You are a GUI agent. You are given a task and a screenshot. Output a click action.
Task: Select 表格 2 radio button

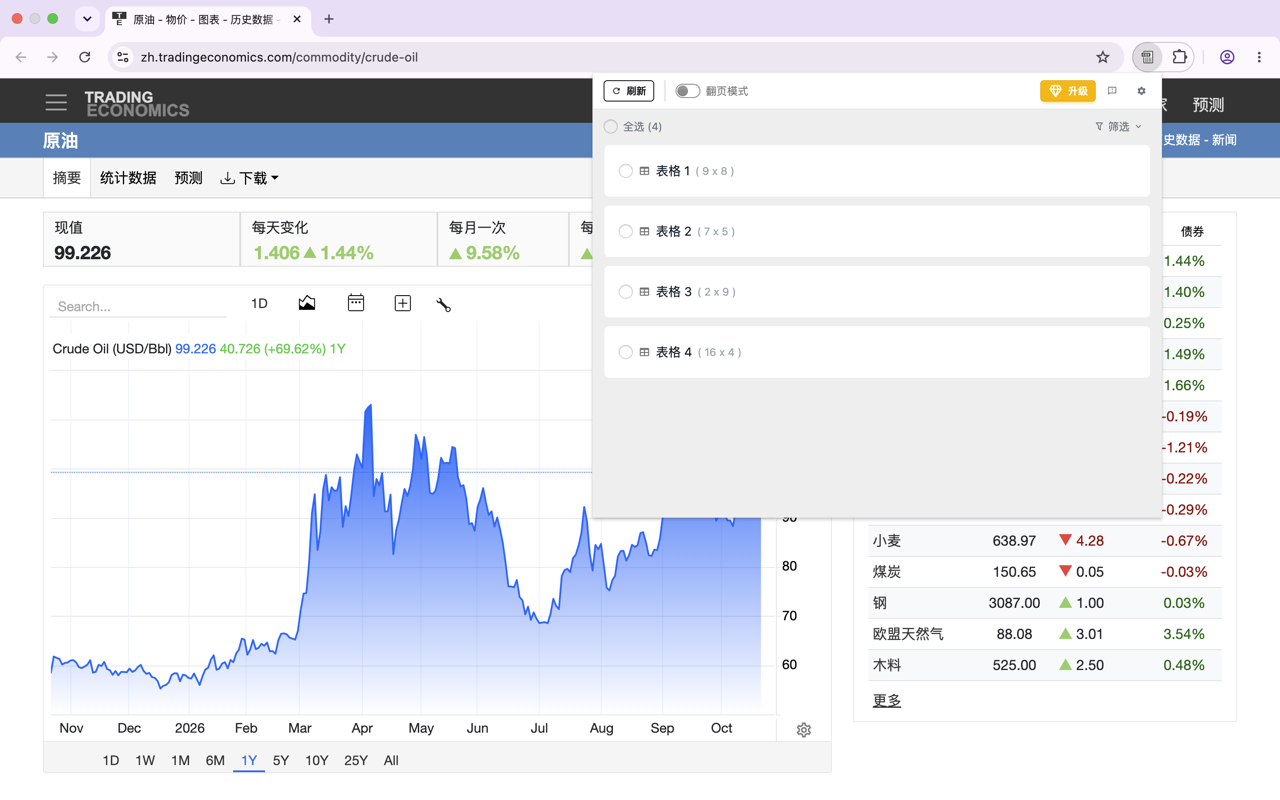[626, 231]
